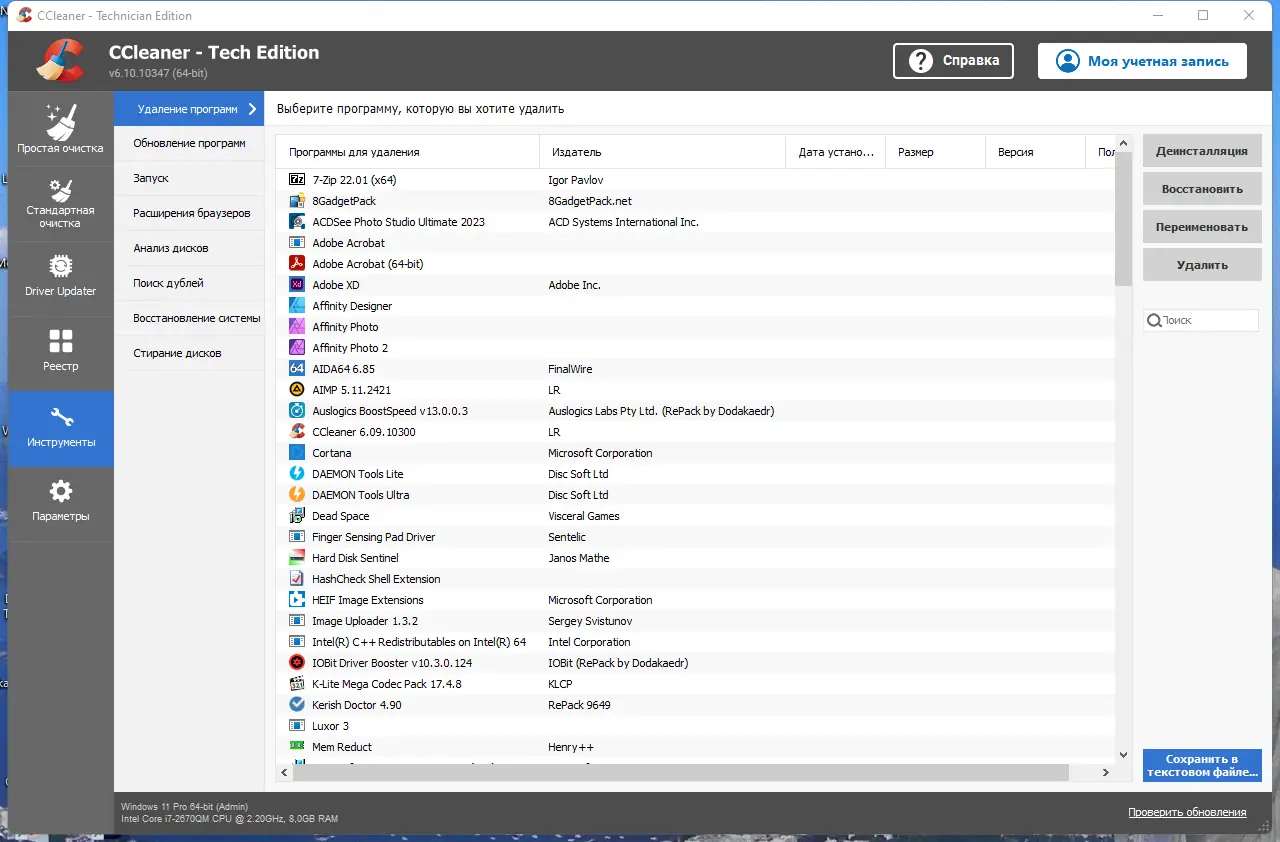The image size is (1280, 842).
Task: Click the DAEMON Tools Lite icon
Action: (296, 474)
